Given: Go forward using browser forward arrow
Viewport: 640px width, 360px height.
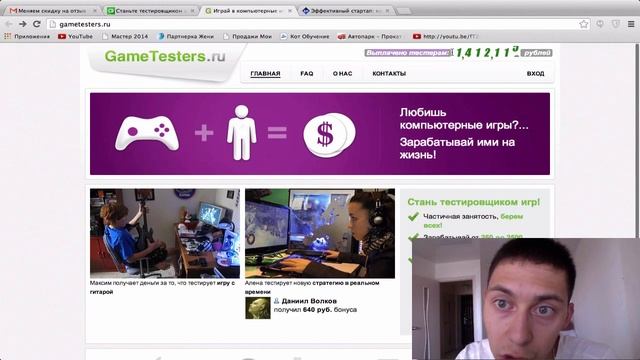Looking at the screenshot, I should coord(23,24).
